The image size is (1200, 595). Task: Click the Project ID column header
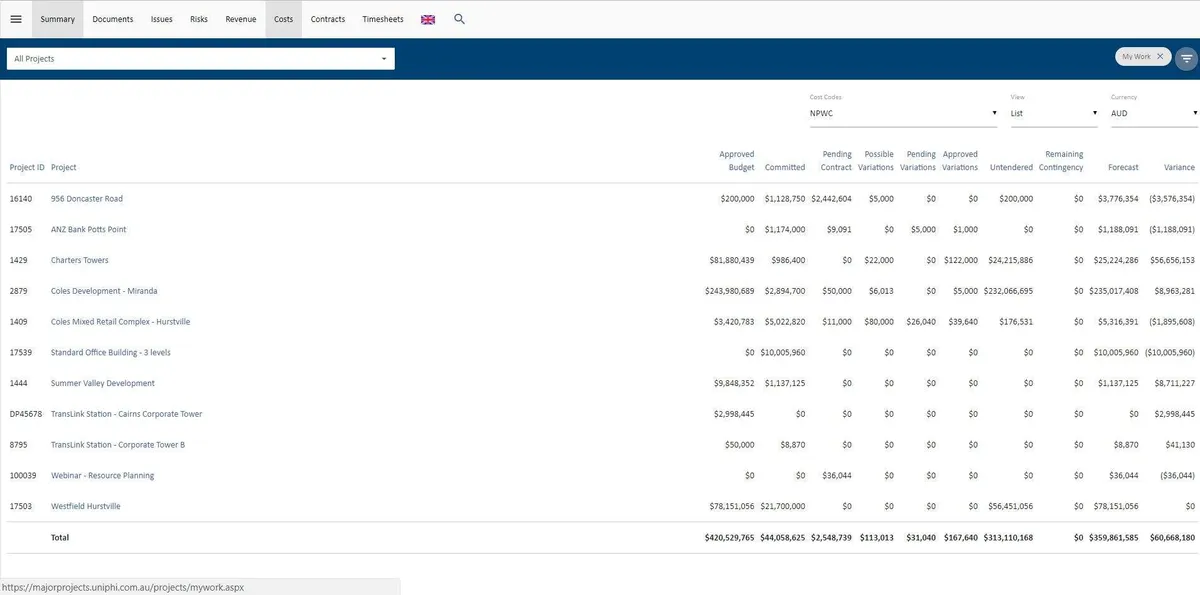[27, 167]
